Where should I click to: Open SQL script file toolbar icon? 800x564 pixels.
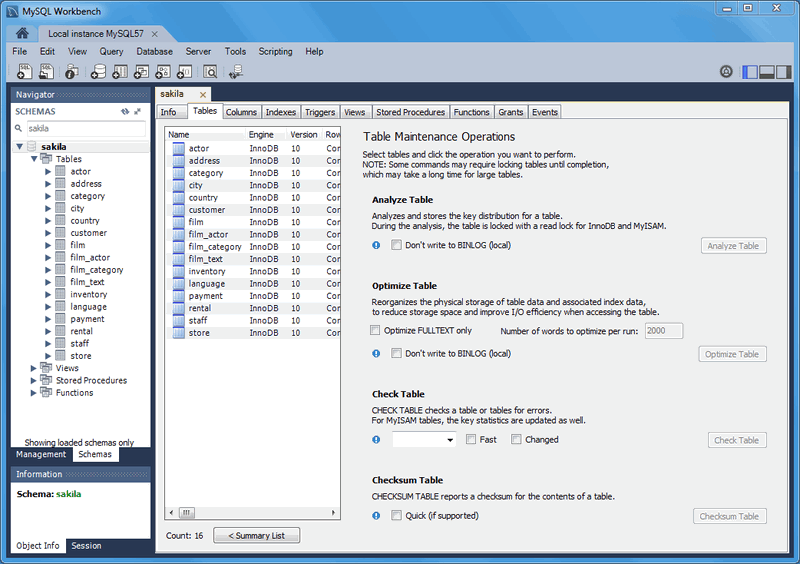point(46,72)
